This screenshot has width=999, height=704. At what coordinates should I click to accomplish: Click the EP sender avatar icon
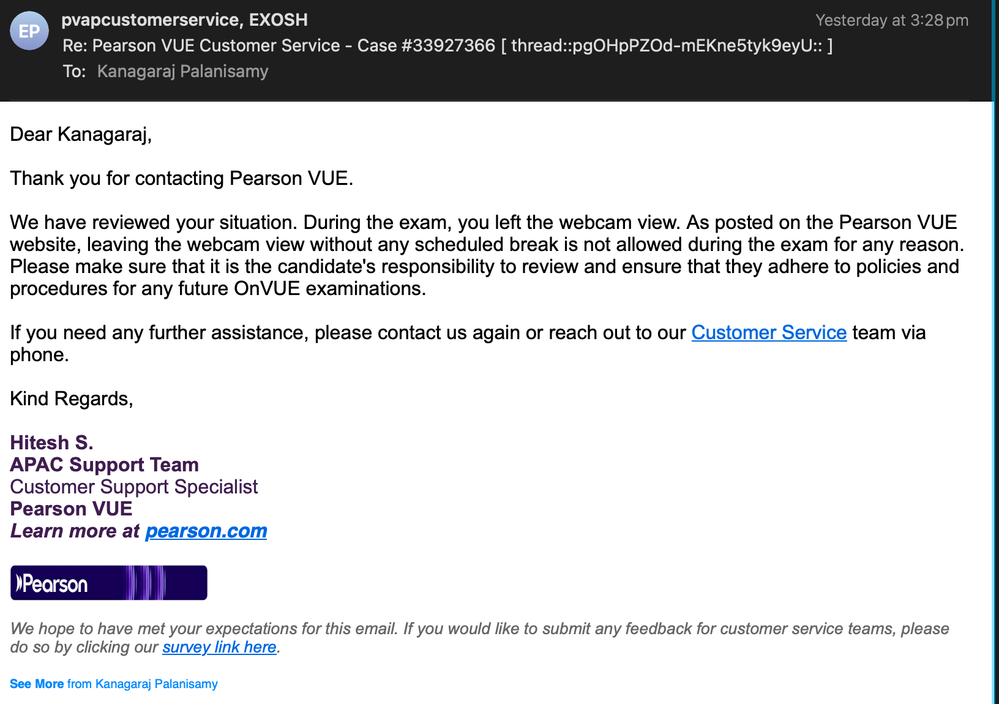click(30, 32)
